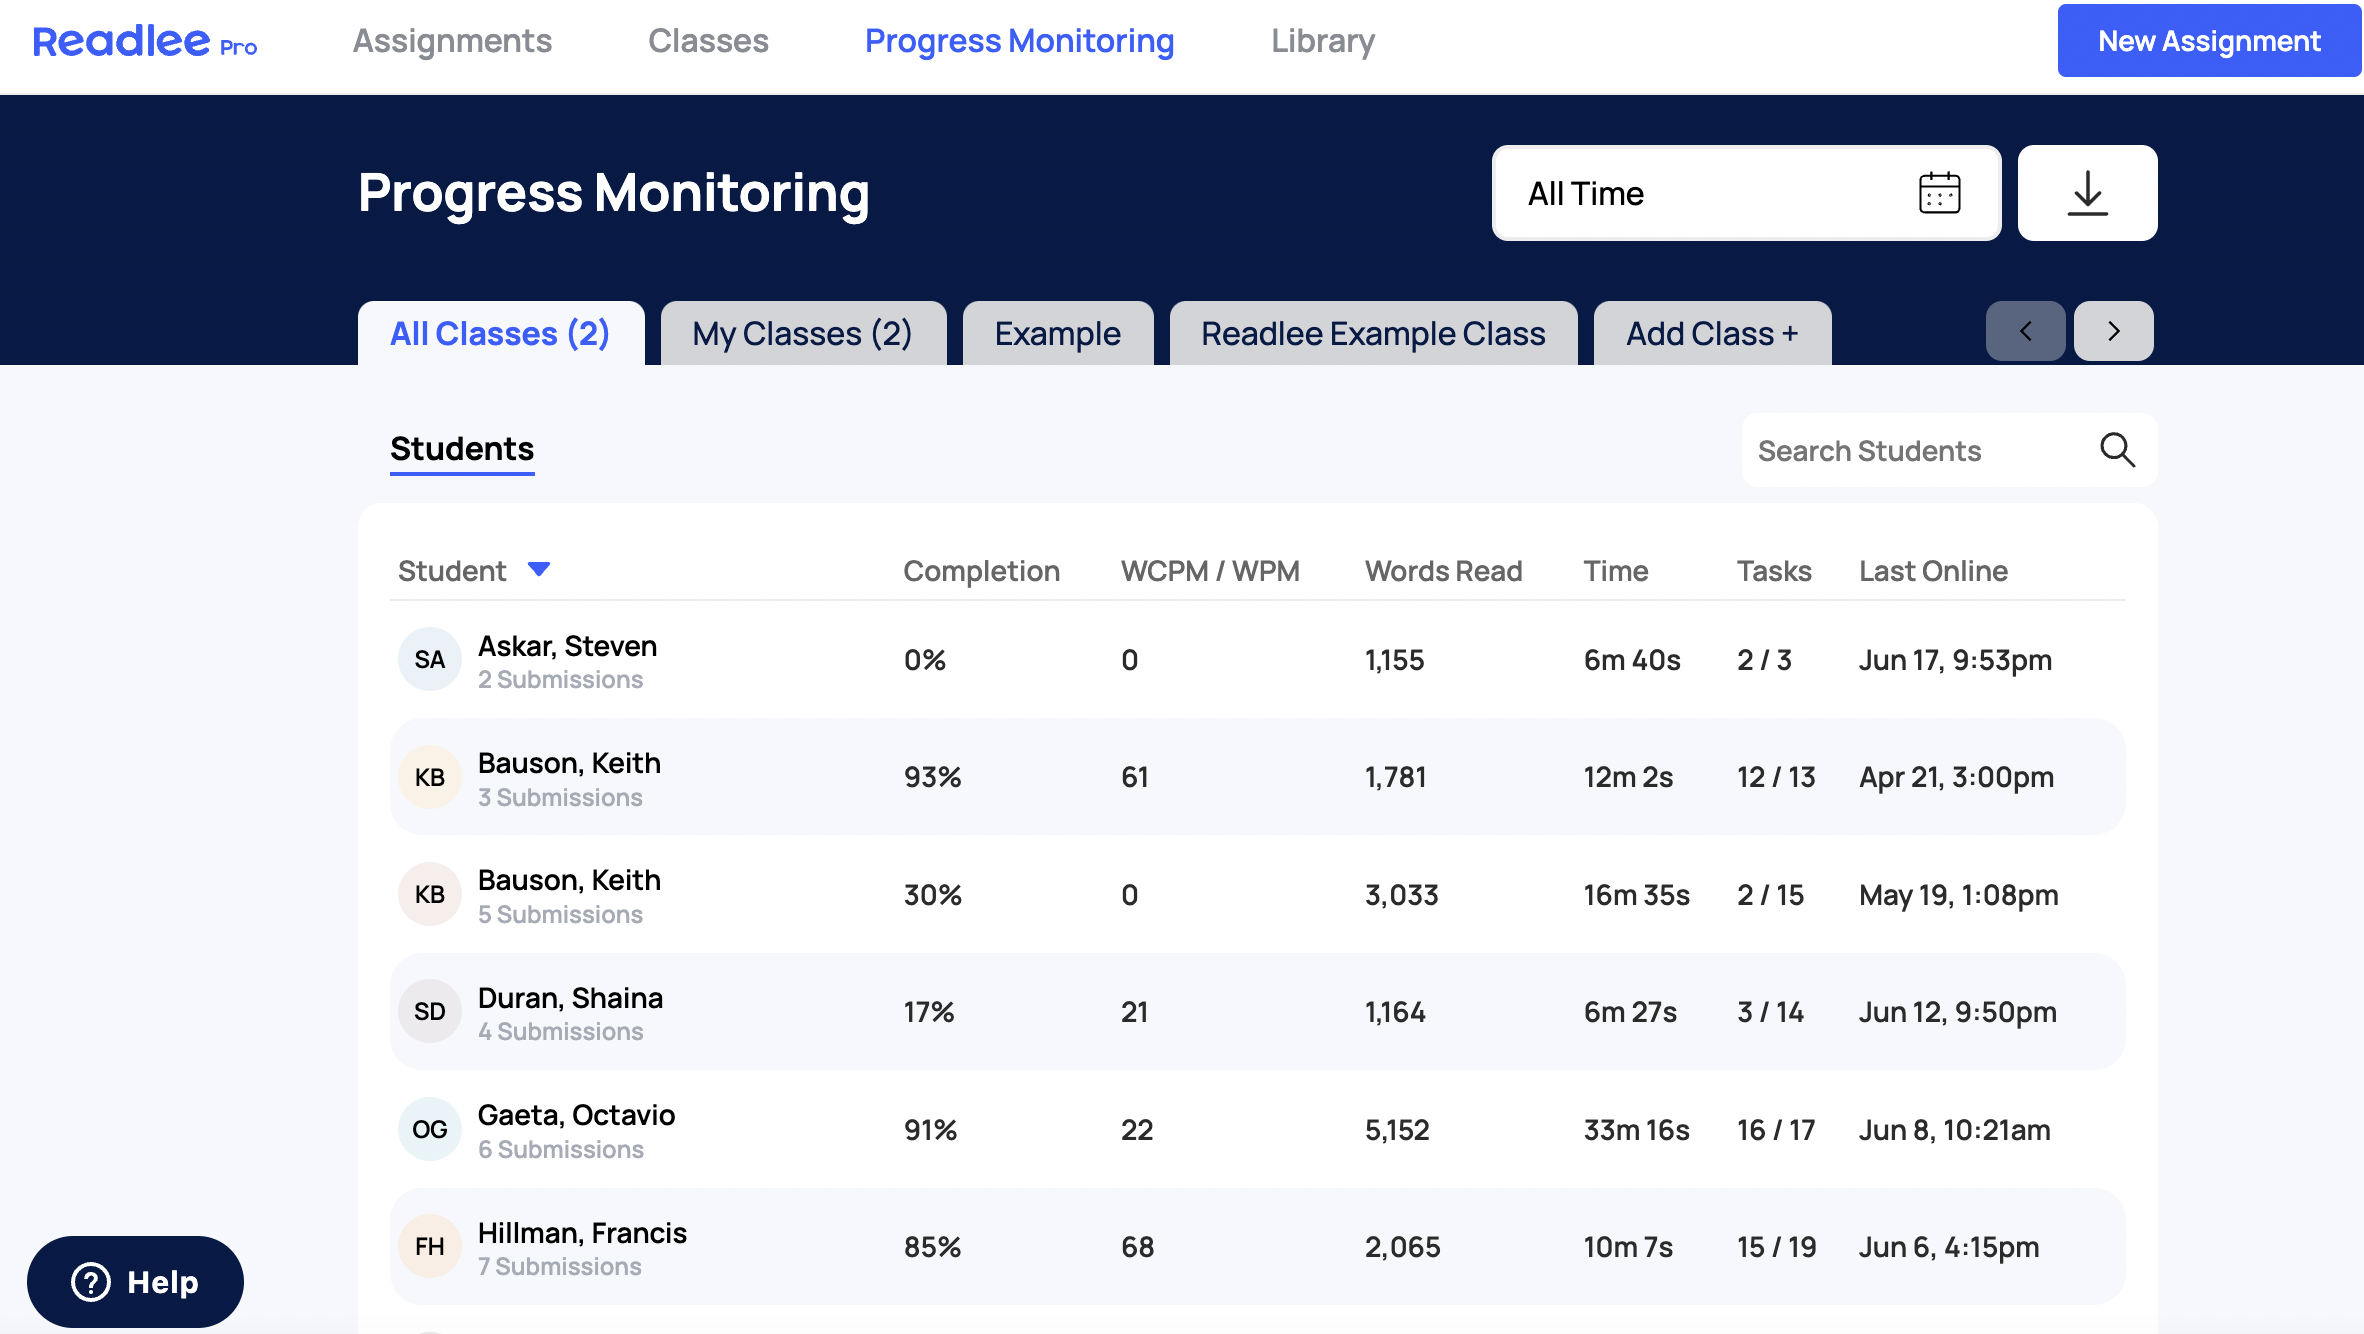The image size is (2364, 1334).
Task: Click the Words Read column header
Action: pos(1443,570)
